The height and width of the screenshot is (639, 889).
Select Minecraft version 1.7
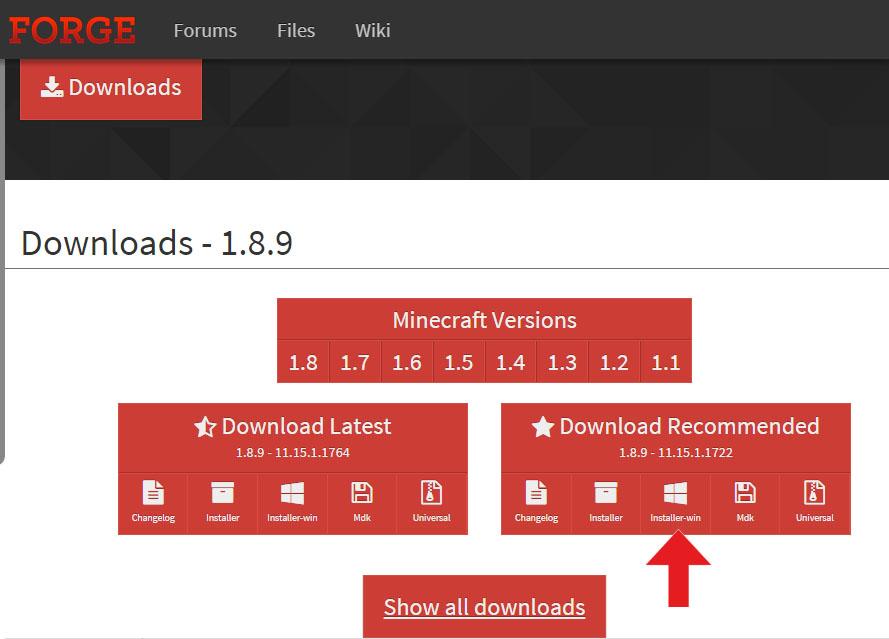(355, 362)
